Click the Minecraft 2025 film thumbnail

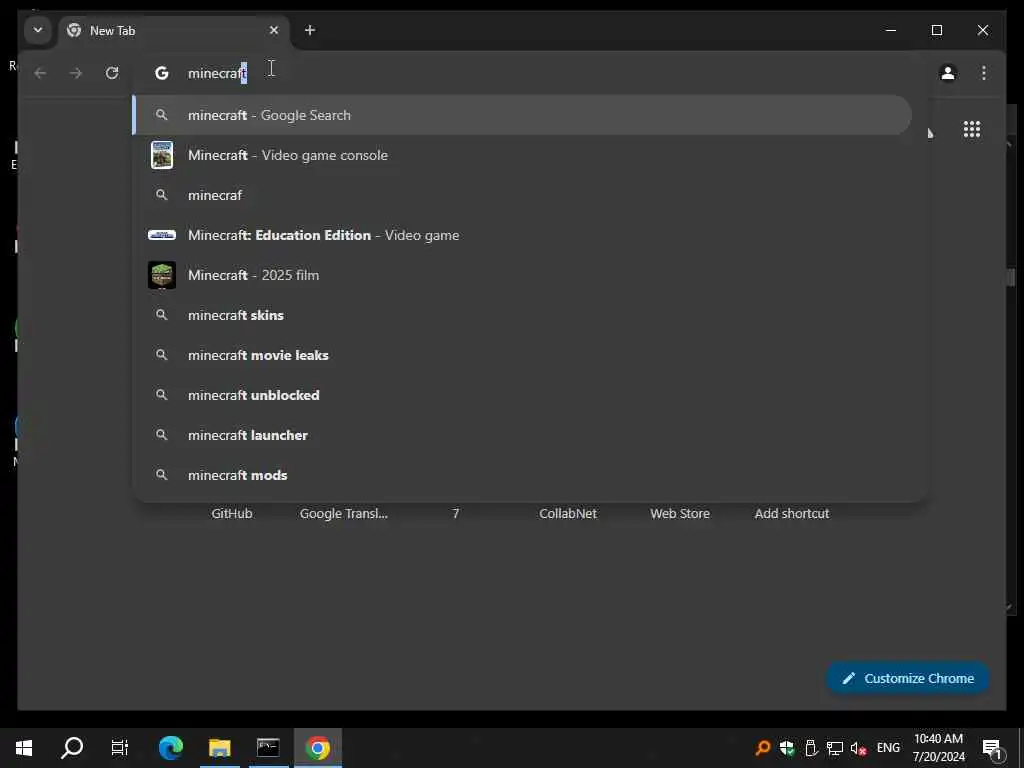click(162, 275)
